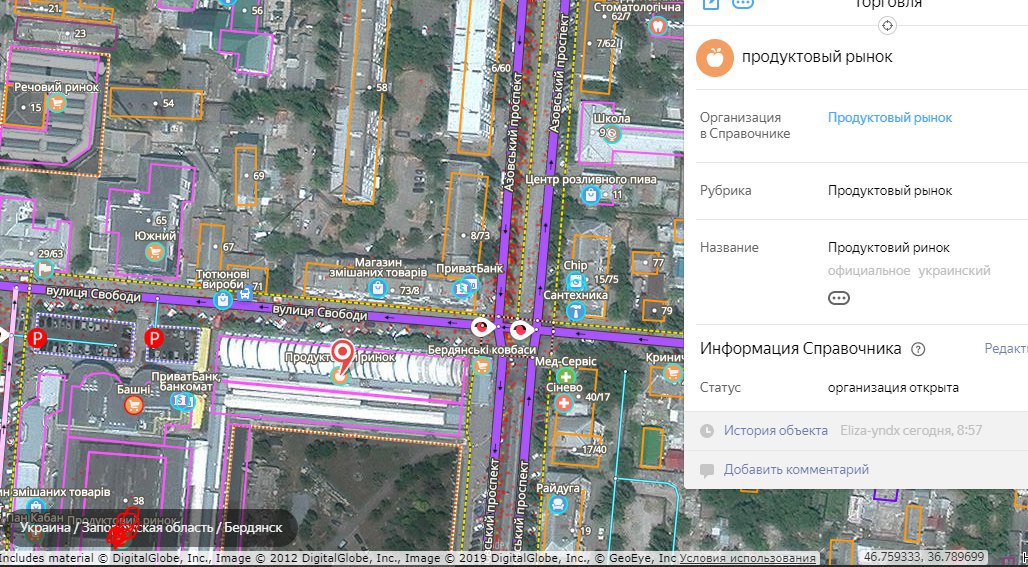Click the Тютюнові вироби shop bag icon
The image size is (1028, 567).
223,300
